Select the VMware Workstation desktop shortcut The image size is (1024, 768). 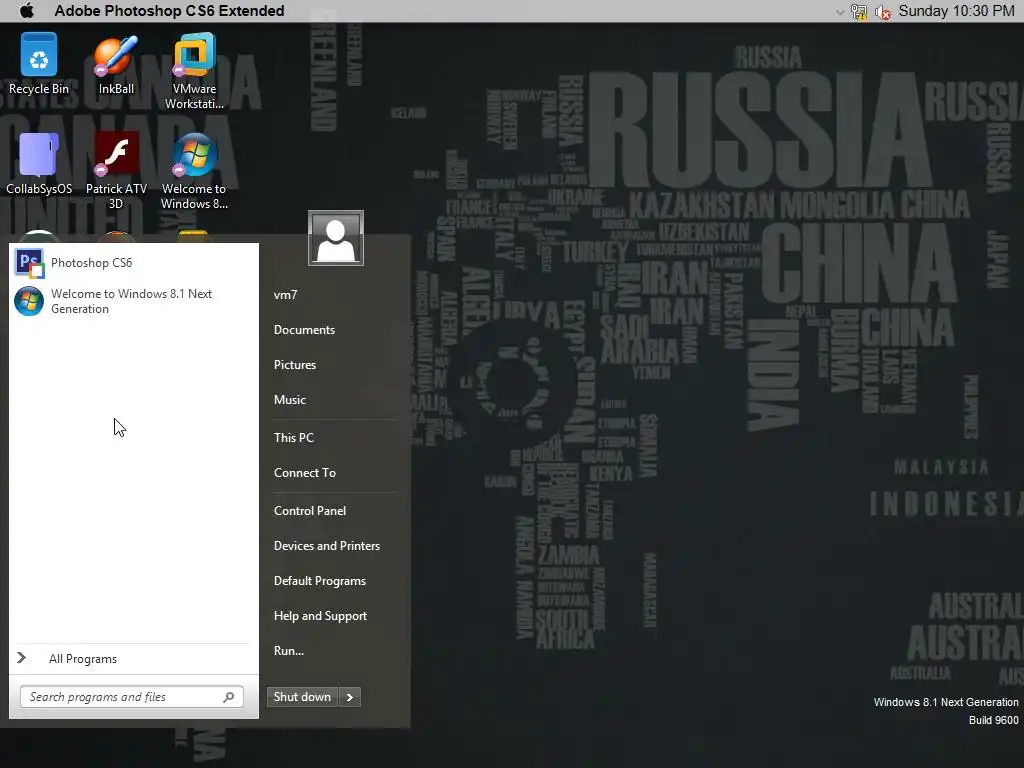tap(194, 71)
